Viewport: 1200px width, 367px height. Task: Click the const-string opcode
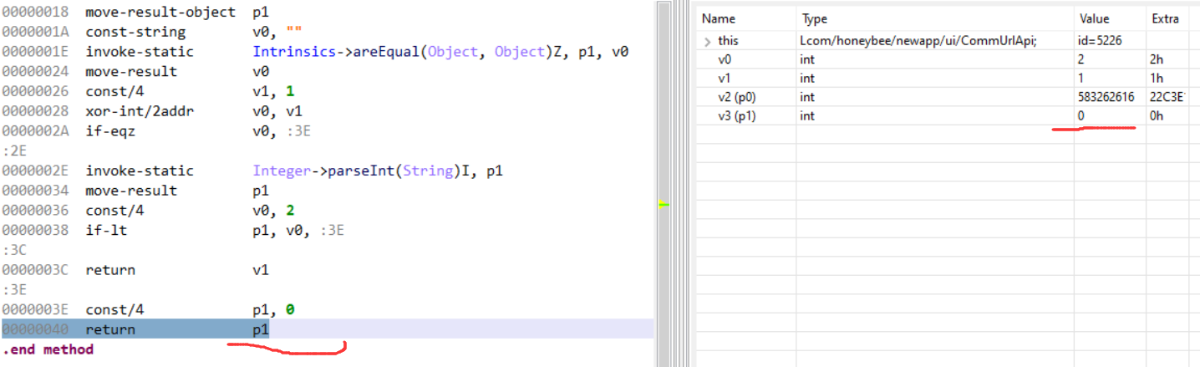click(x=135, y=33)
